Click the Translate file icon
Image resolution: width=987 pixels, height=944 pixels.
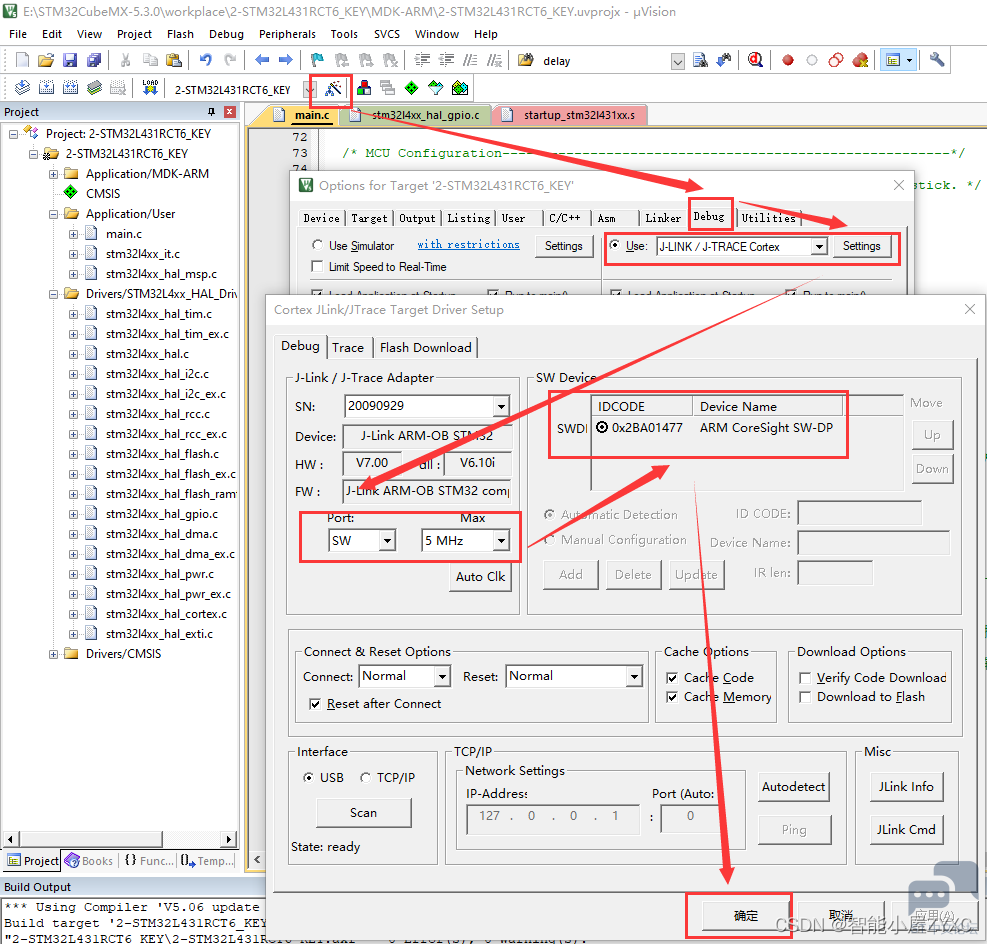coord(22,87)
